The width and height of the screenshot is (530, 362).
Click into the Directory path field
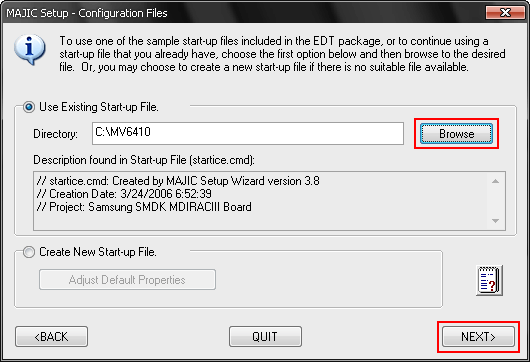point(248,134)
